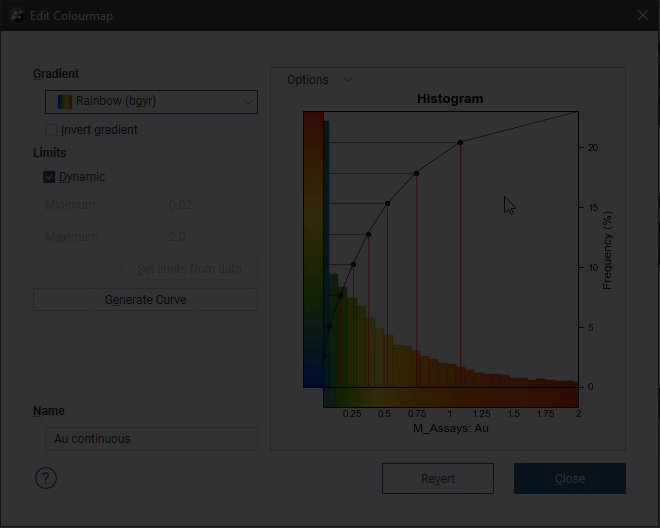Click the Set limits from data button
Image resolution: width=660 pixels, height=528 pixels.
click(189, 269)
